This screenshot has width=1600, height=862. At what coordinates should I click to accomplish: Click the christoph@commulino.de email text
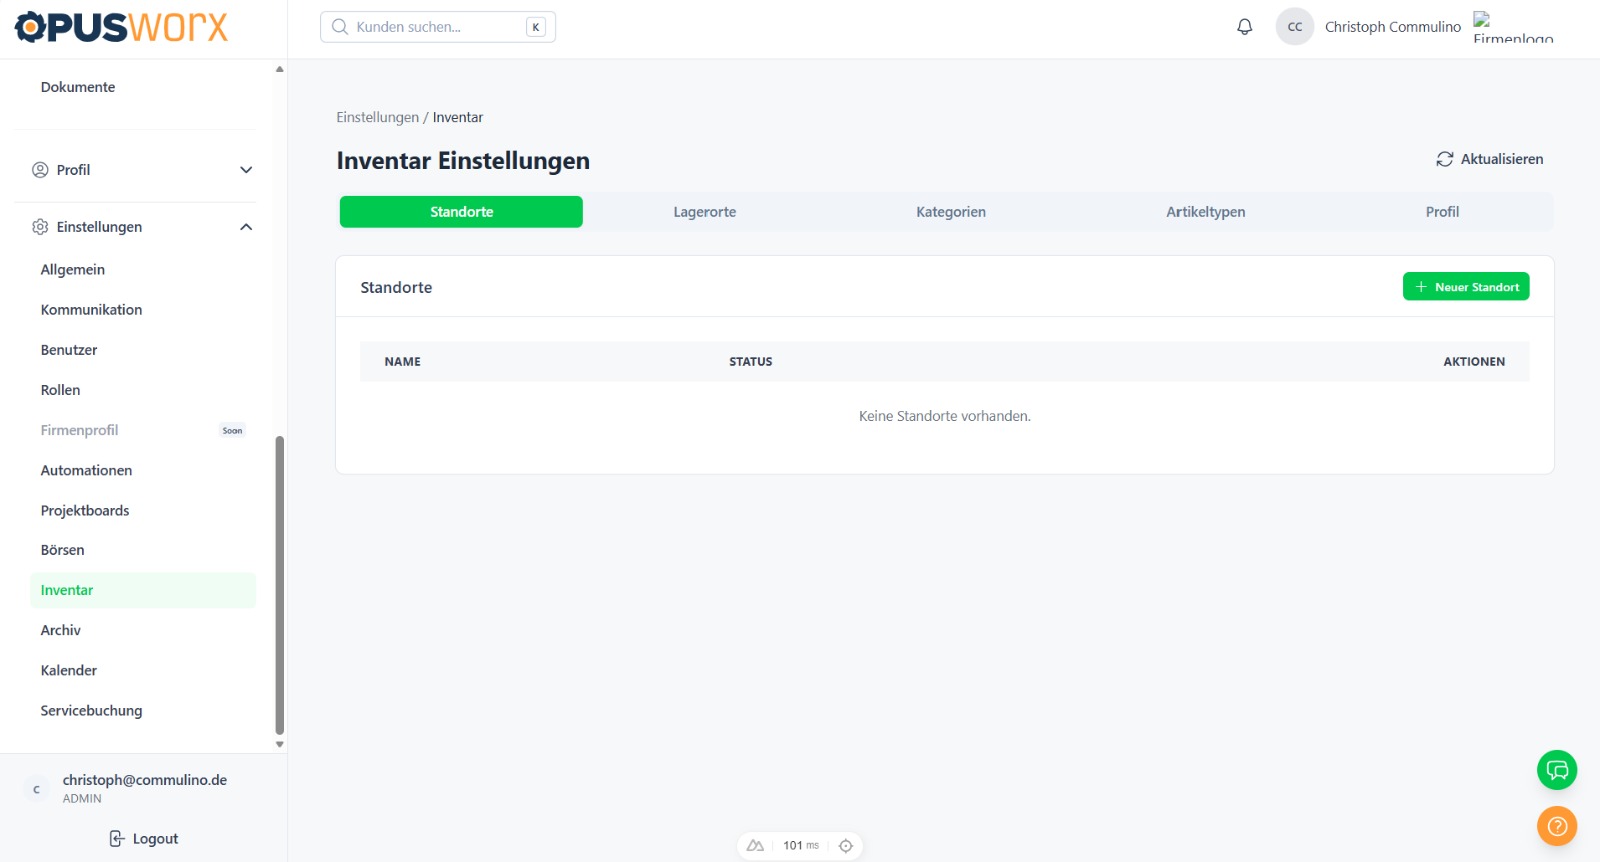(x=145, y=780)
